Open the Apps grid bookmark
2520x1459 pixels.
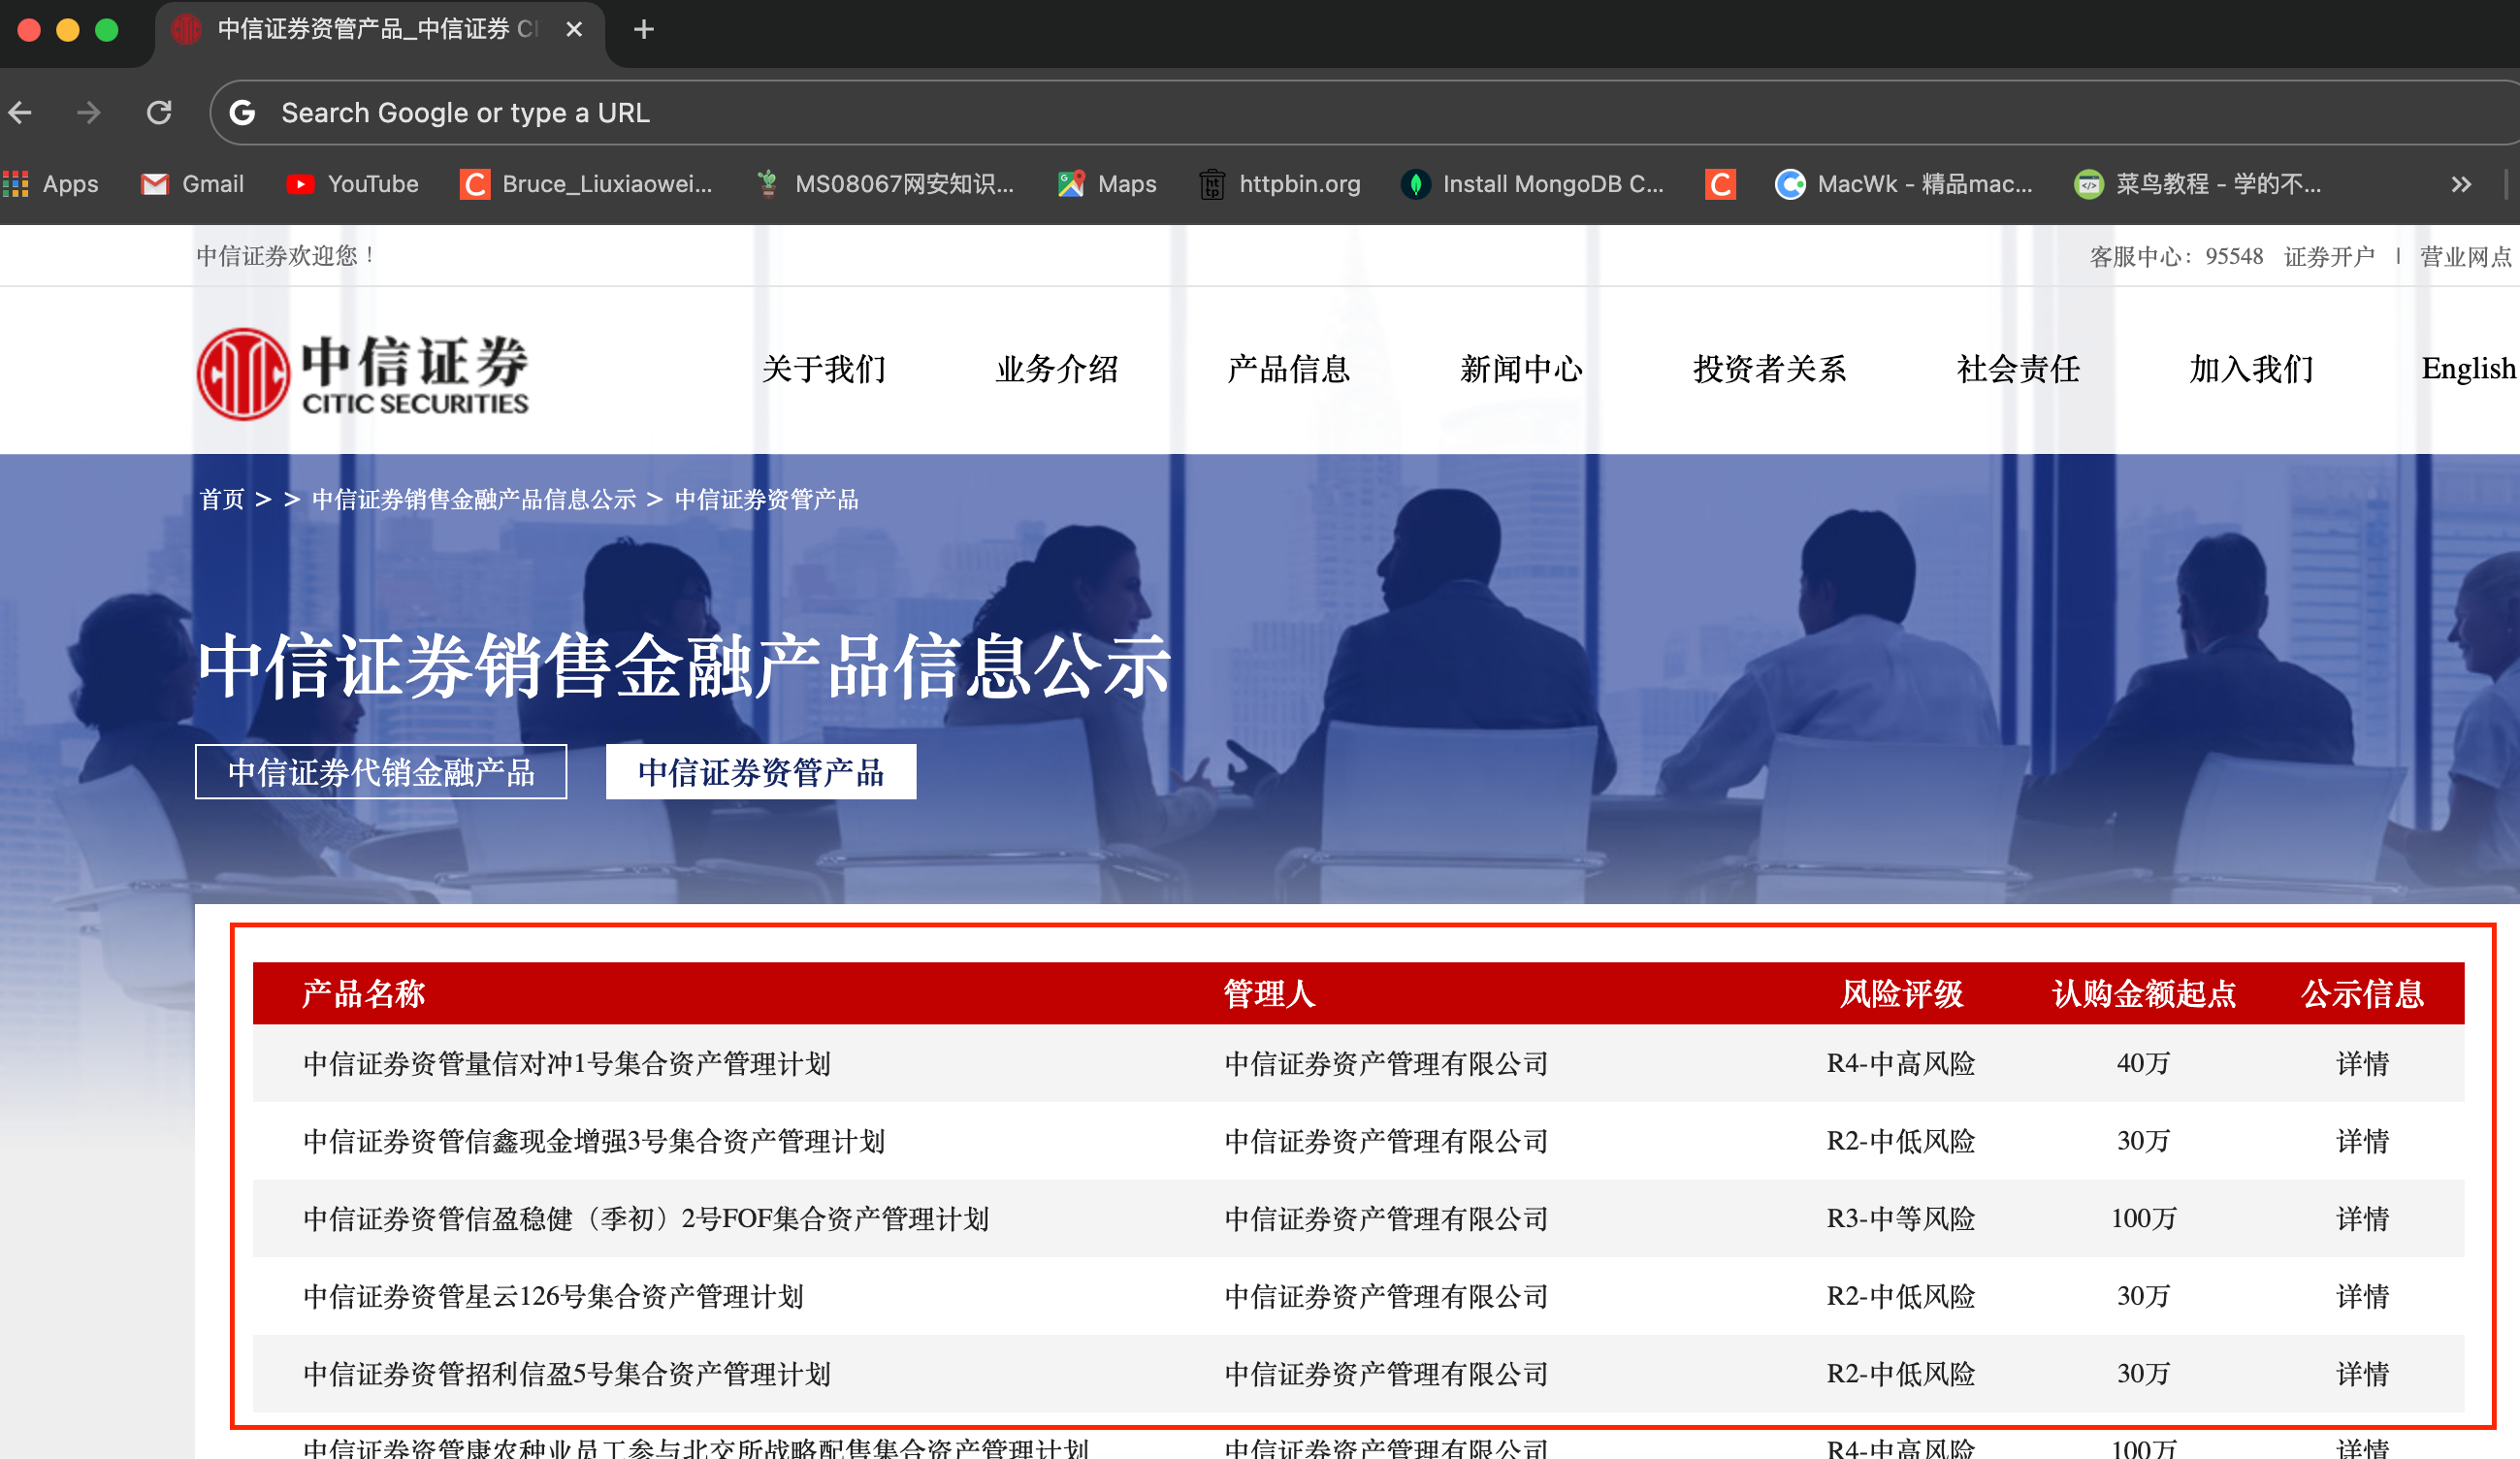(x=50, y=184)
